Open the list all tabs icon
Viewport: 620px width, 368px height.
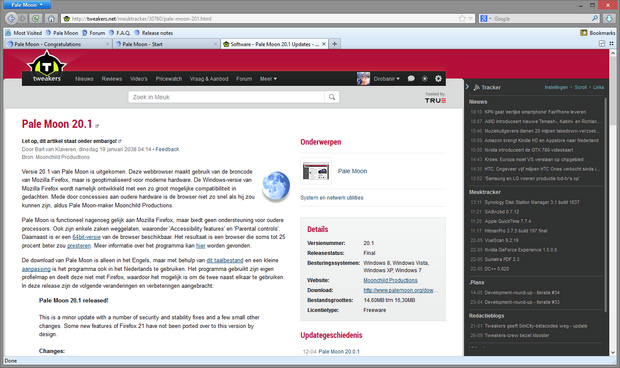click(x=611, y=44)
